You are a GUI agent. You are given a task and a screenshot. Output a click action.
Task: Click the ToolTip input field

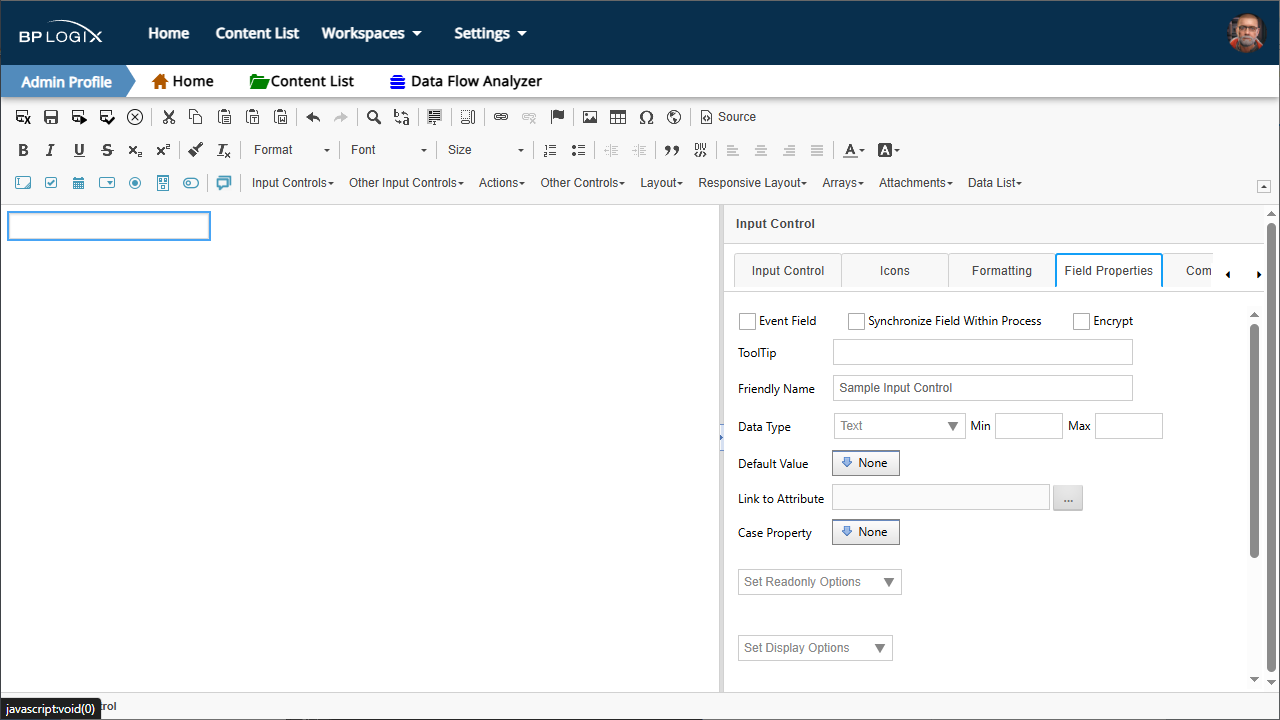[x=983, y=352]
